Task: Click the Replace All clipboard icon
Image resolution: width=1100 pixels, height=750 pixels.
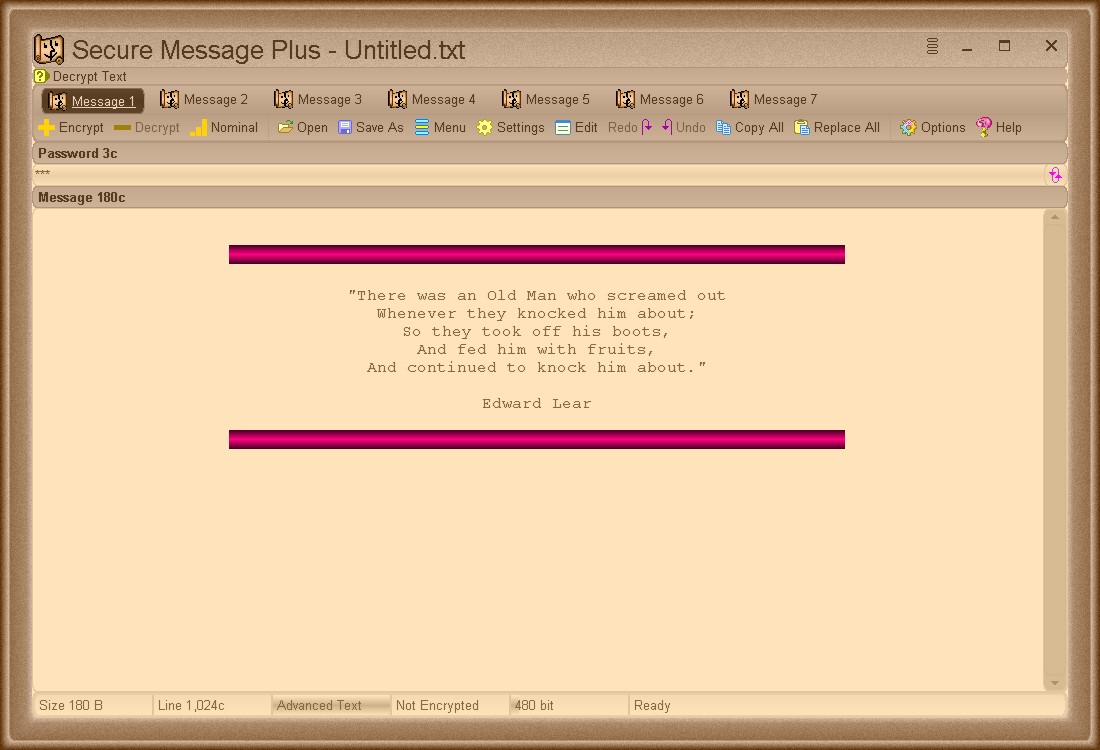Action: [x=802, y=128]
